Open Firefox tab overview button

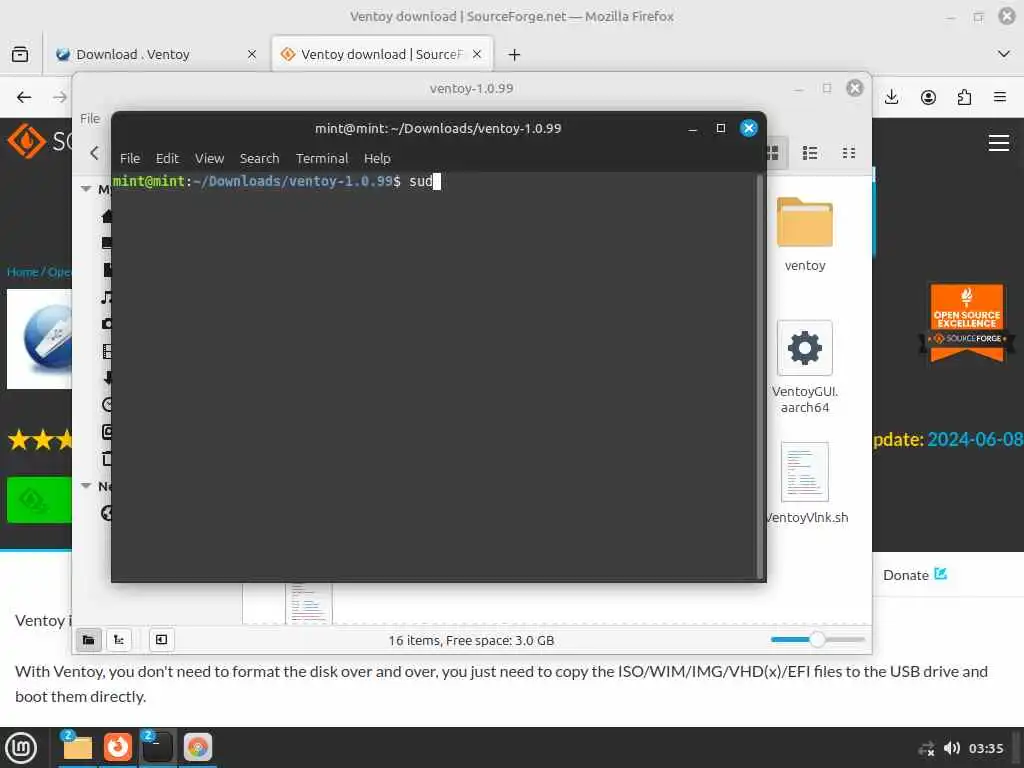[20, 54]
